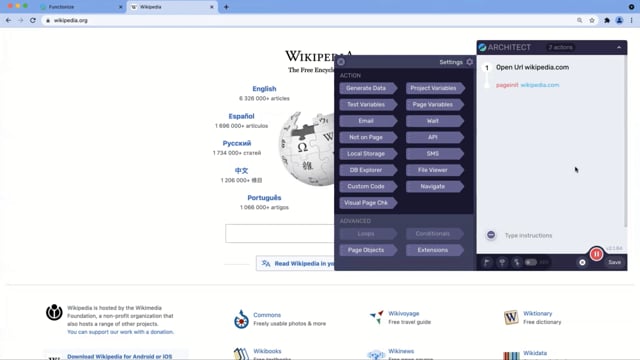This screenshot has width=640, height=360.
Task: Open the browser profile avatar
Action: (619, 20)
